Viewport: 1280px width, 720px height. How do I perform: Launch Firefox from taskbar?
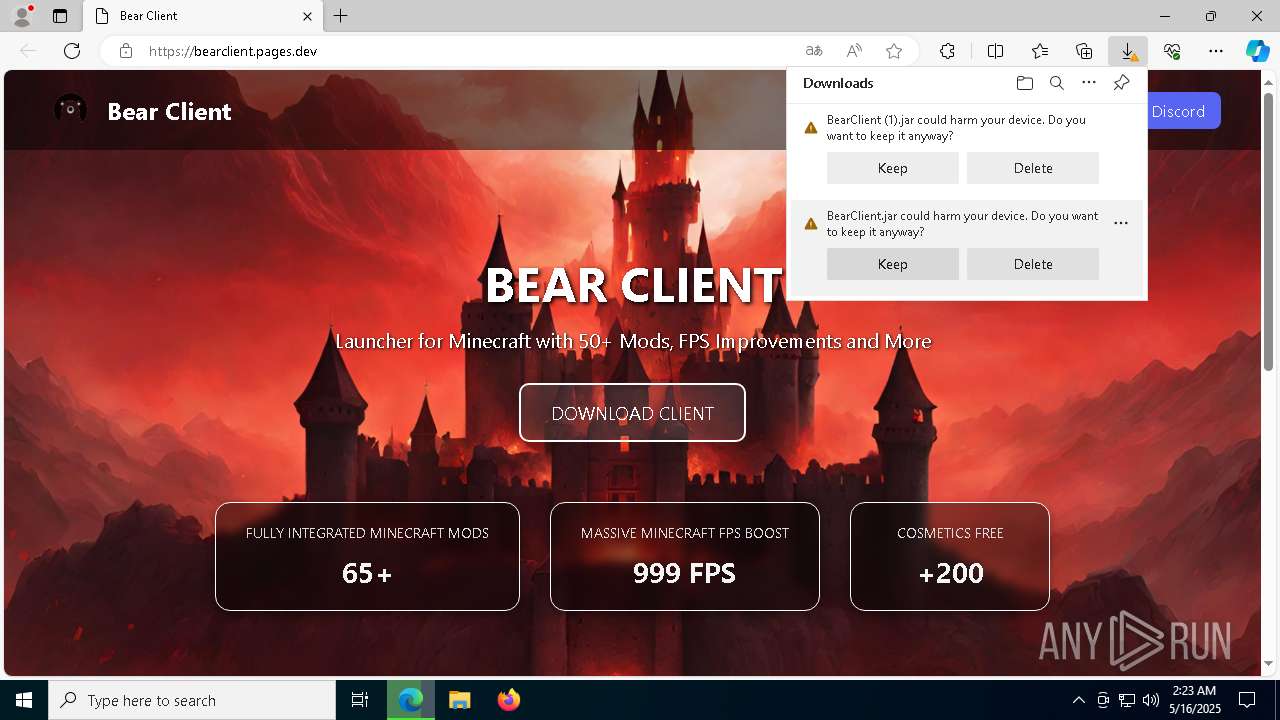pos(508,700)
